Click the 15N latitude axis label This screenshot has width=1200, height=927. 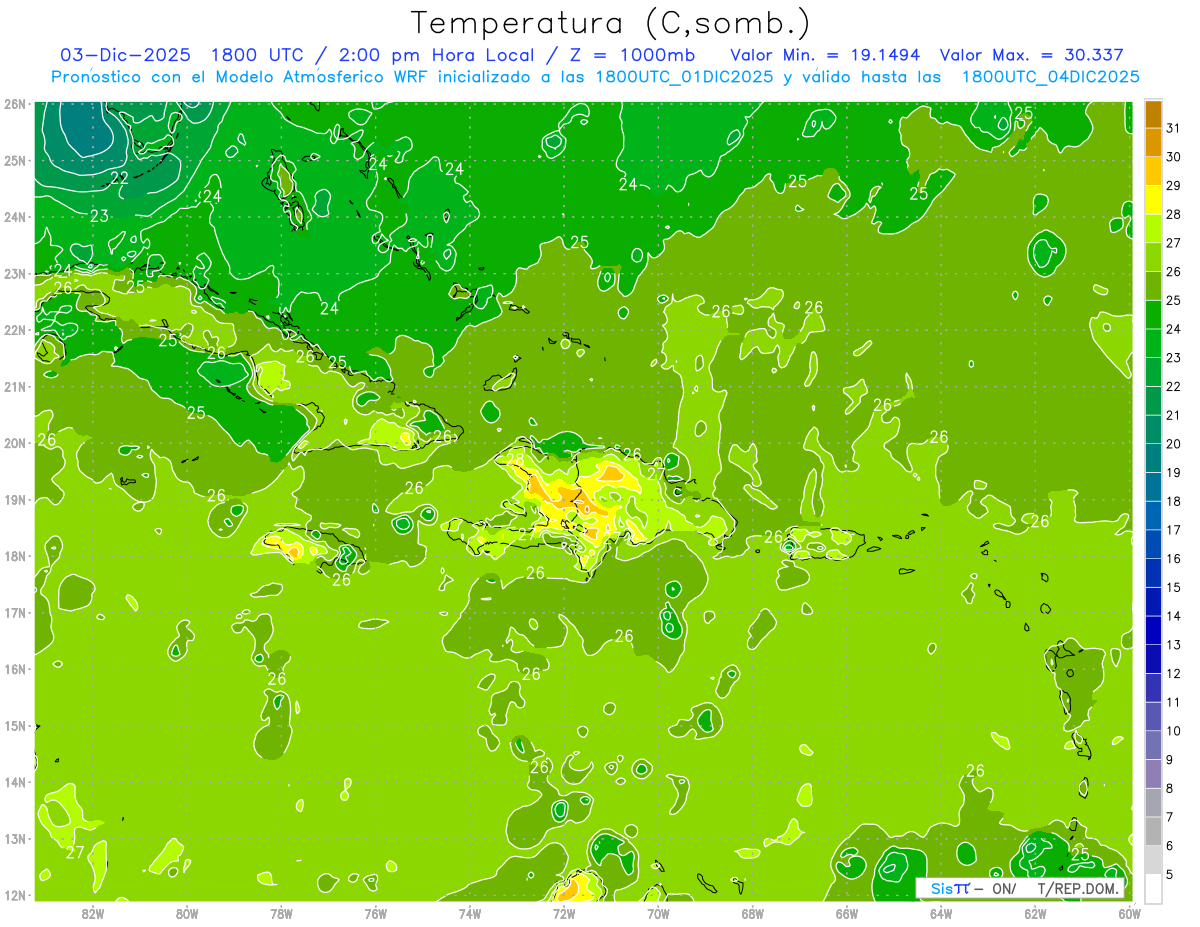pyautogui.click(x=14, y=726)
